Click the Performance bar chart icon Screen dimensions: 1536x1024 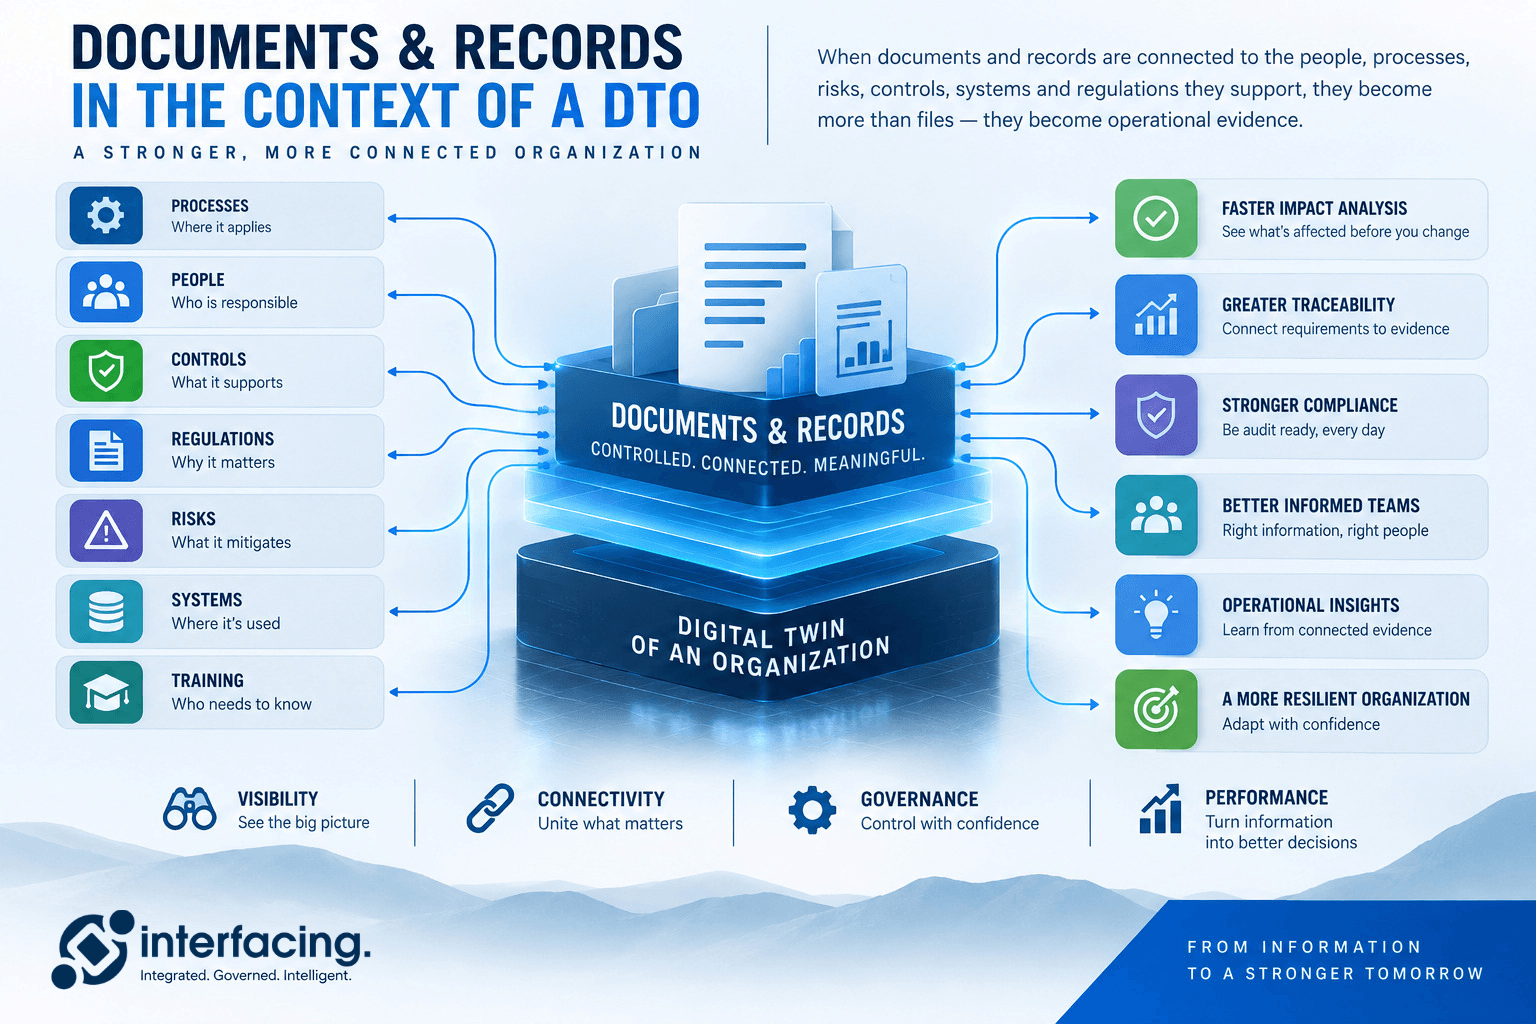tap(1160, 809)
